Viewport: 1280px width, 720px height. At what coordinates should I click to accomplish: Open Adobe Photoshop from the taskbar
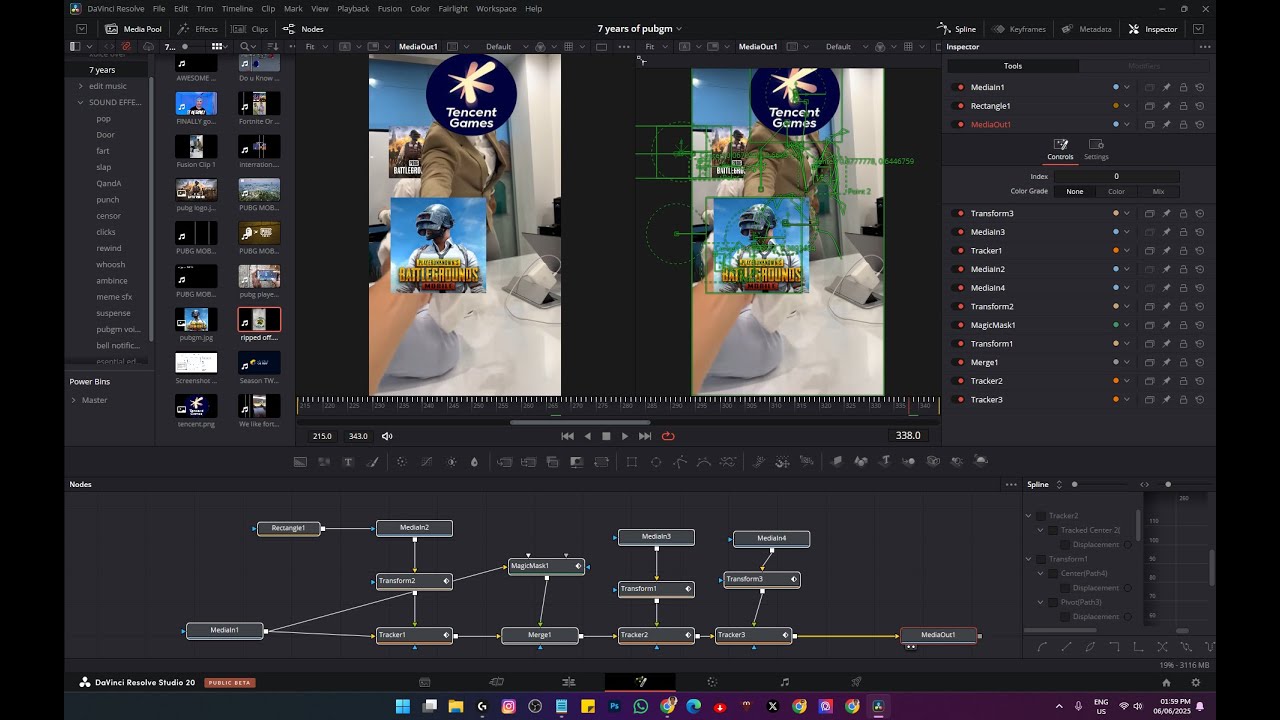click(x=614, y=706)
